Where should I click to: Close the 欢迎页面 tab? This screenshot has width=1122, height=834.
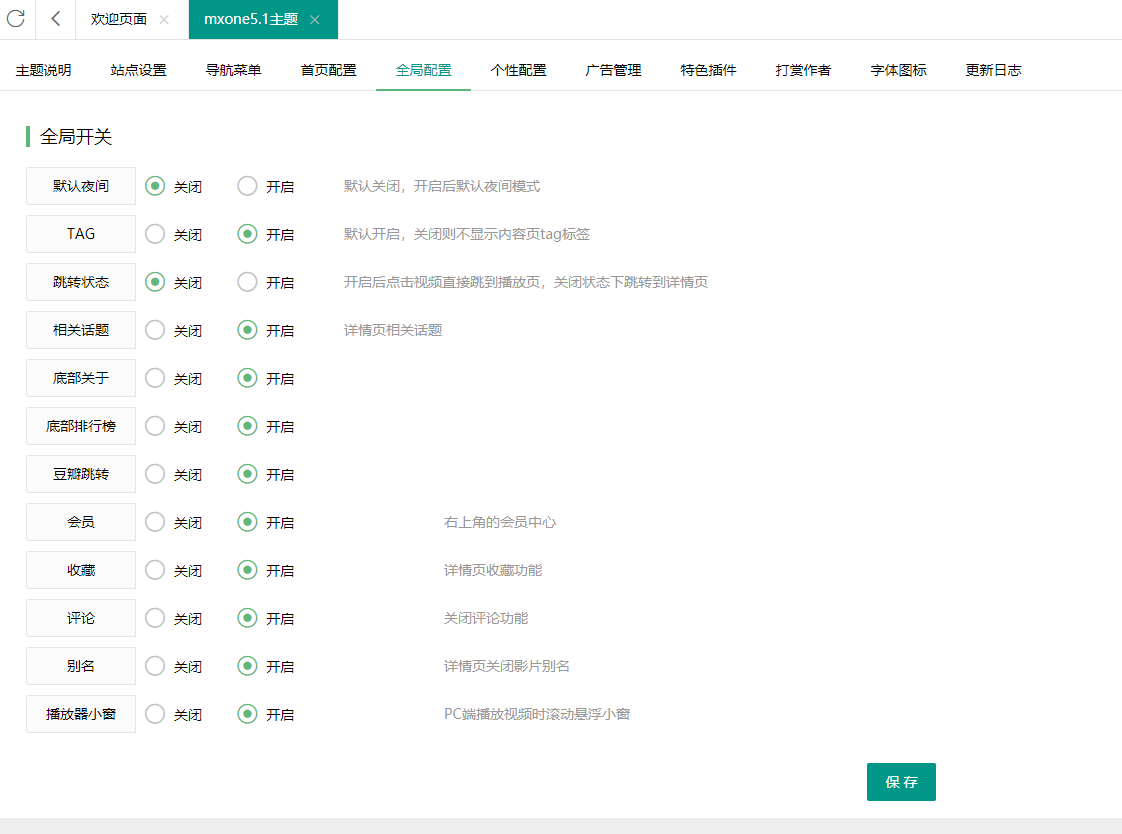pos(164,19)
